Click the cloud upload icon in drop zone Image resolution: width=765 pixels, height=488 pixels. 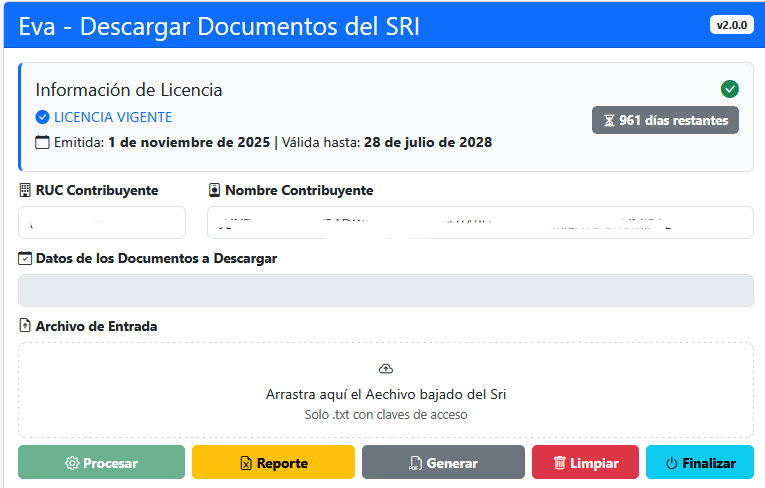coord(386,369)
